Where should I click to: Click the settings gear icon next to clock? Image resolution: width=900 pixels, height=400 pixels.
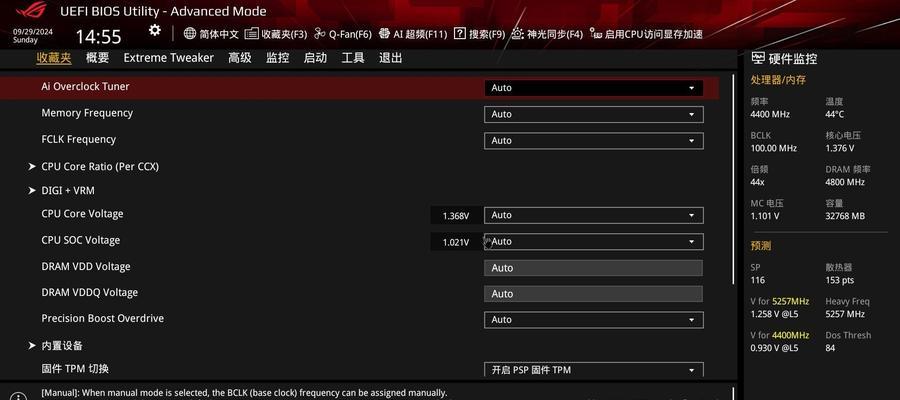point(154,30)
